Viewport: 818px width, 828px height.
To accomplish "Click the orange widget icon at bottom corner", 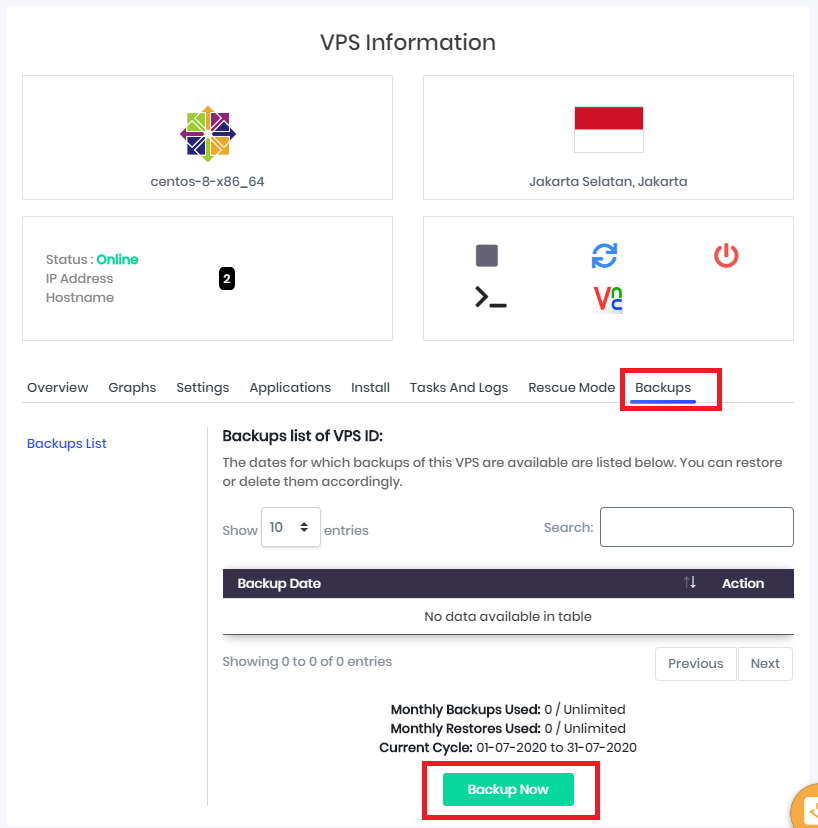I will (806, 809).
